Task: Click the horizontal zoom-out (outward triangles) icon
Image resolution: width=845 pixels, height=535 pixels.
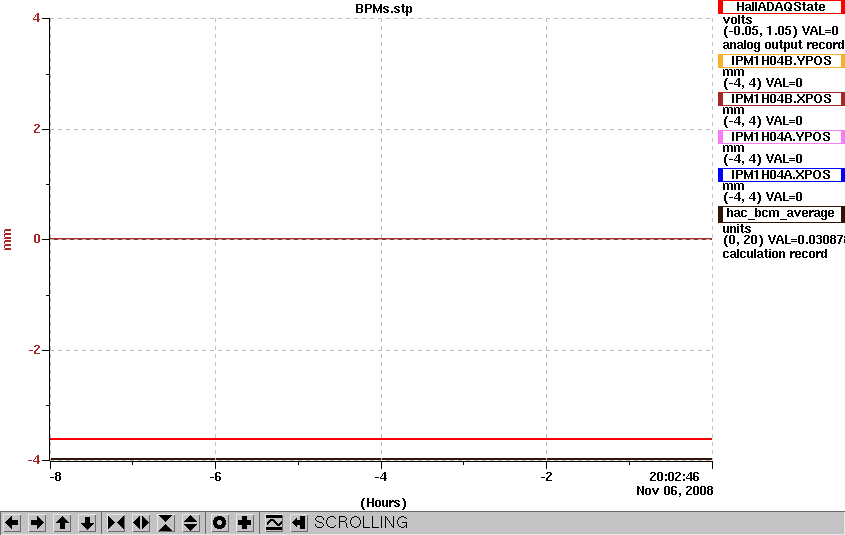Action: (x=141, y=523)
